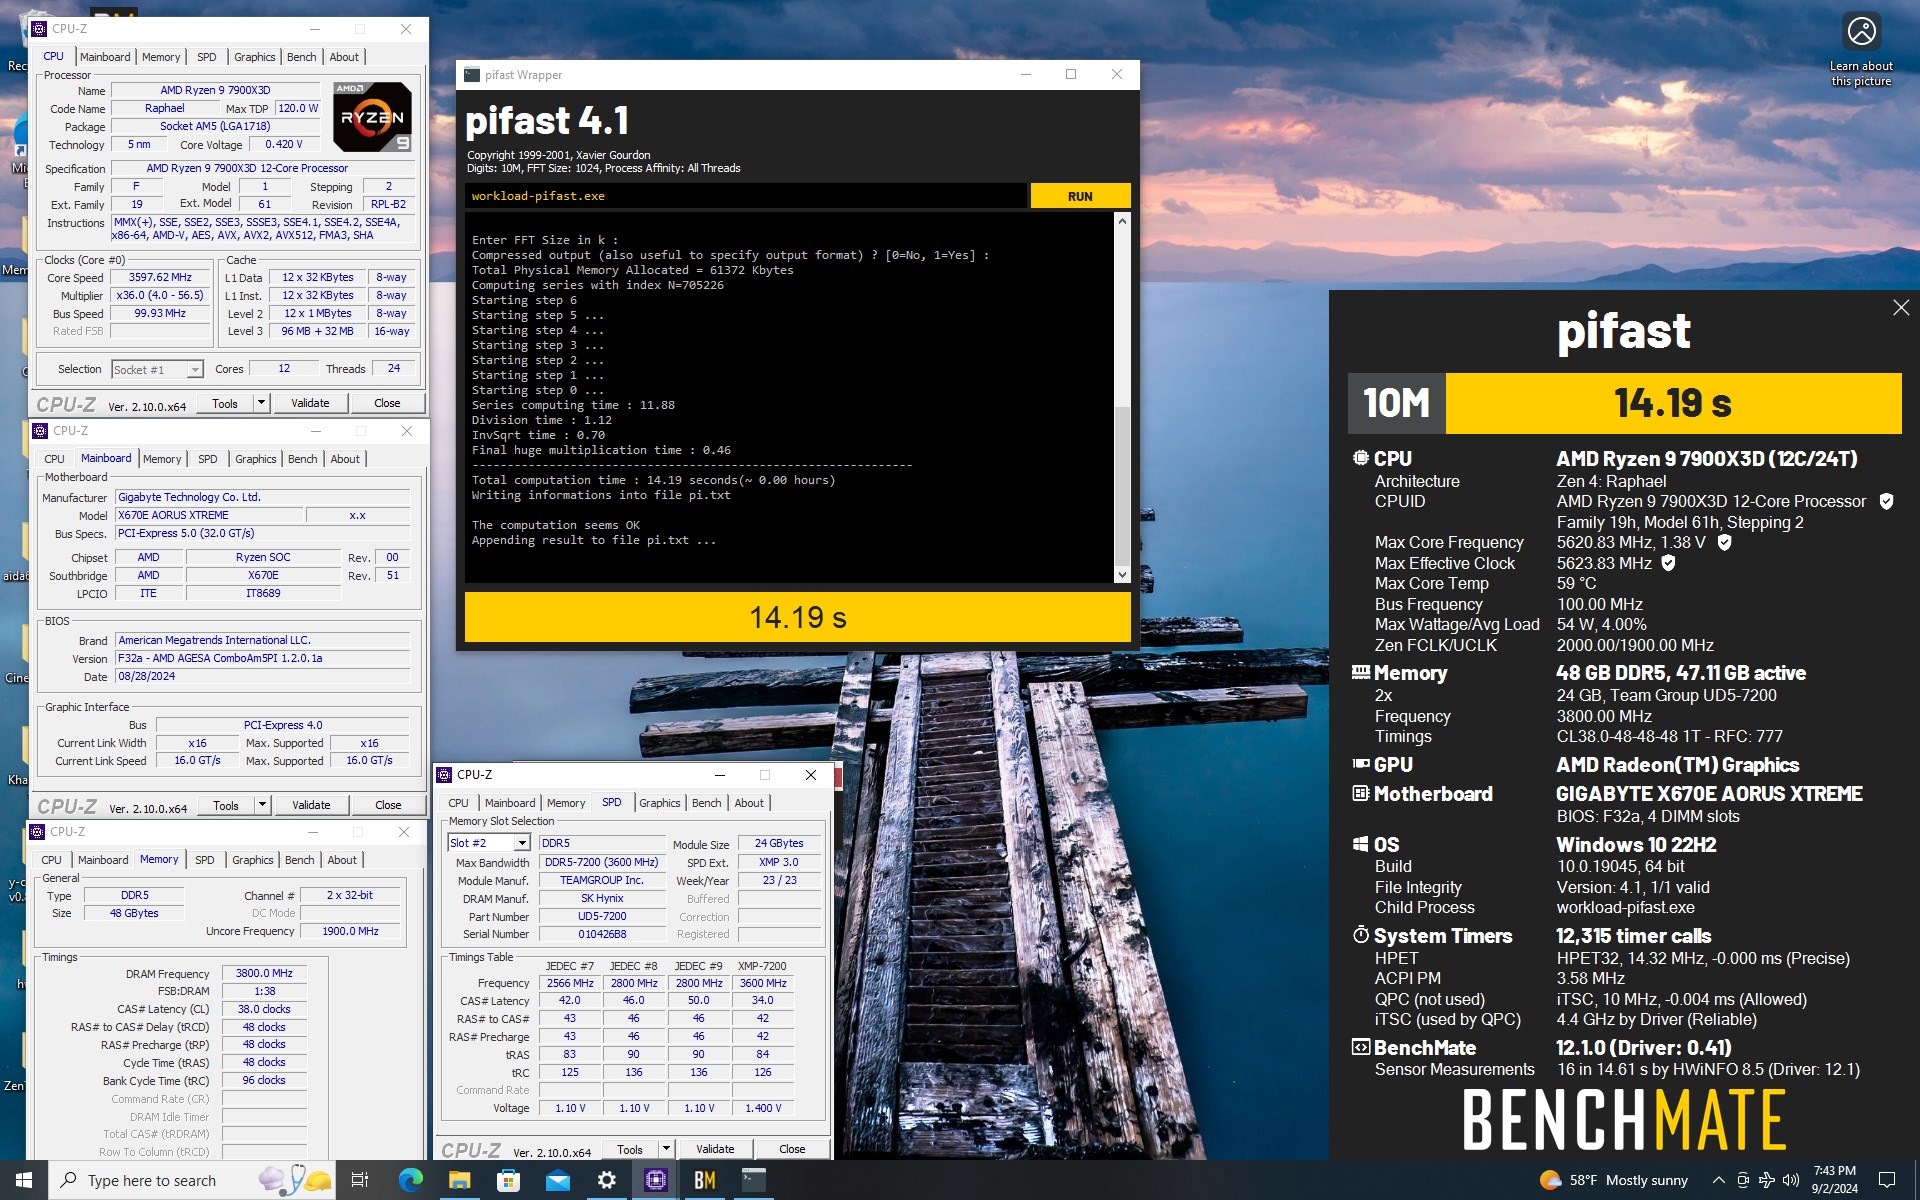Open File Explorer on the taskbar
The width and height of the screenshot is (1920, 1200).
click(459, 1180)
